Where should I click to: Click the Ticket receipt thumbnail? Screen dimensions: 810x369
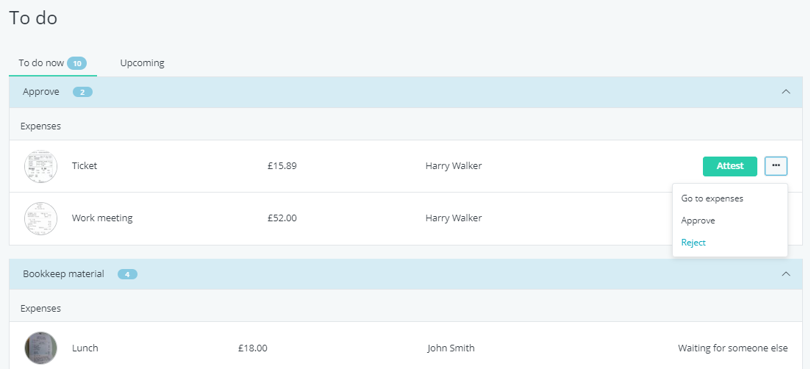pyautogui.click(x=41, y=166)
